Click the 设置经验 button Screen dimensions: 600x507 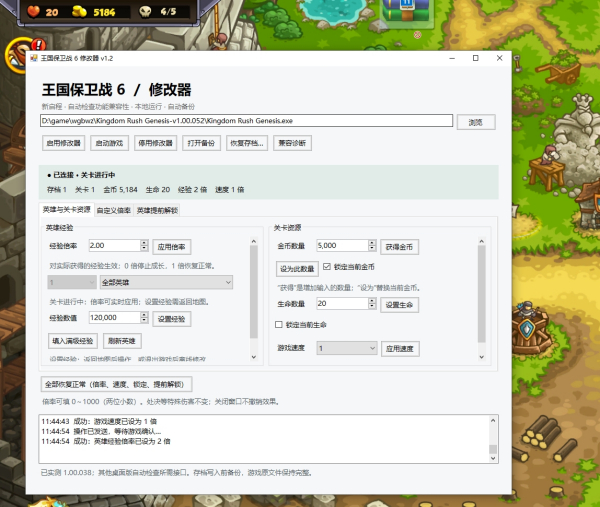coord(171,319)
